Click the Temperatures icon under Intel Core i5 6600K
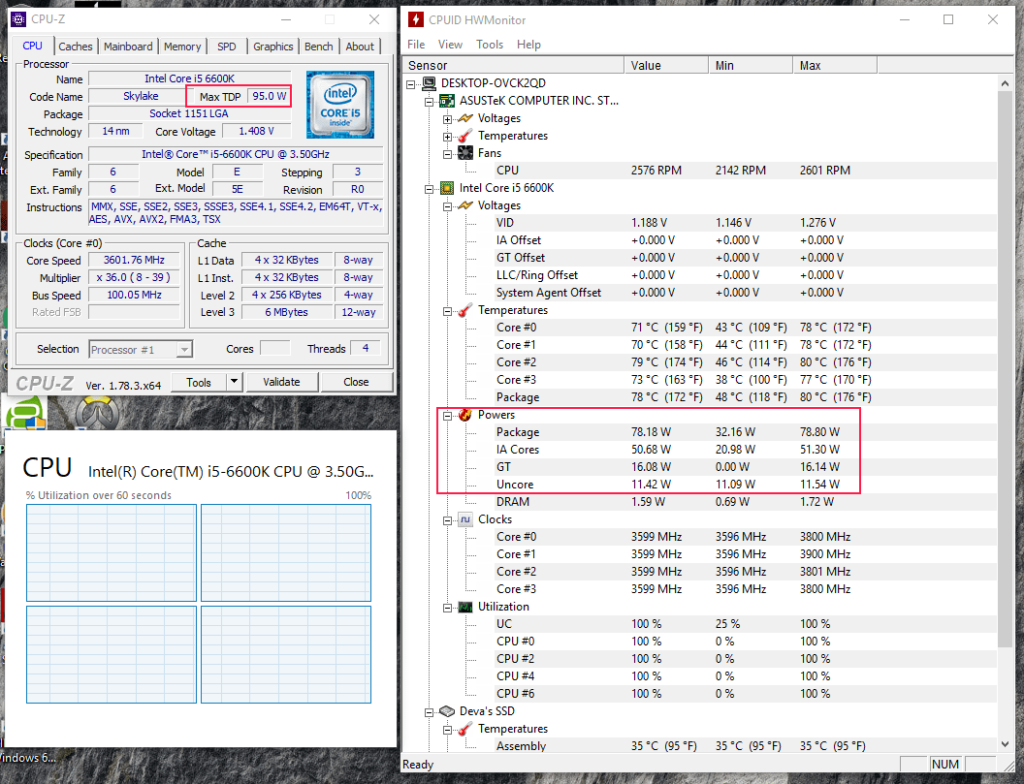 tap(466, 310)
